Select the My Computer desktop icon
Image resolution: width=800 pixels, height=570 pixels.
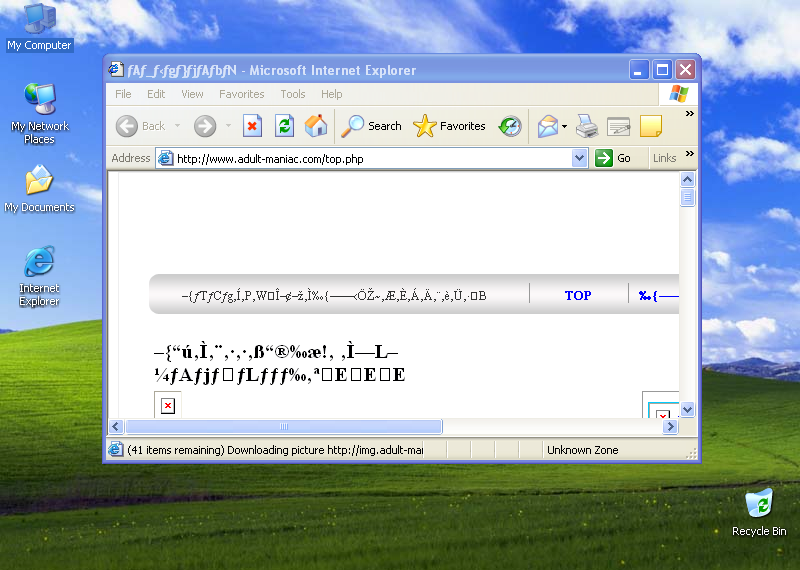[39, 28]
